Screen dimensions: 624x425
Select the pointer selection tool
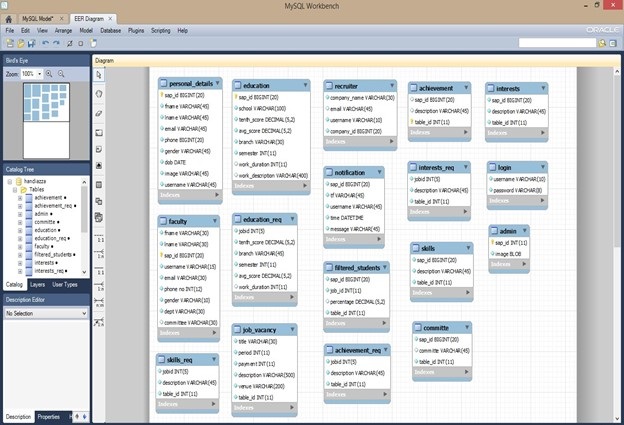coord(99,75)
